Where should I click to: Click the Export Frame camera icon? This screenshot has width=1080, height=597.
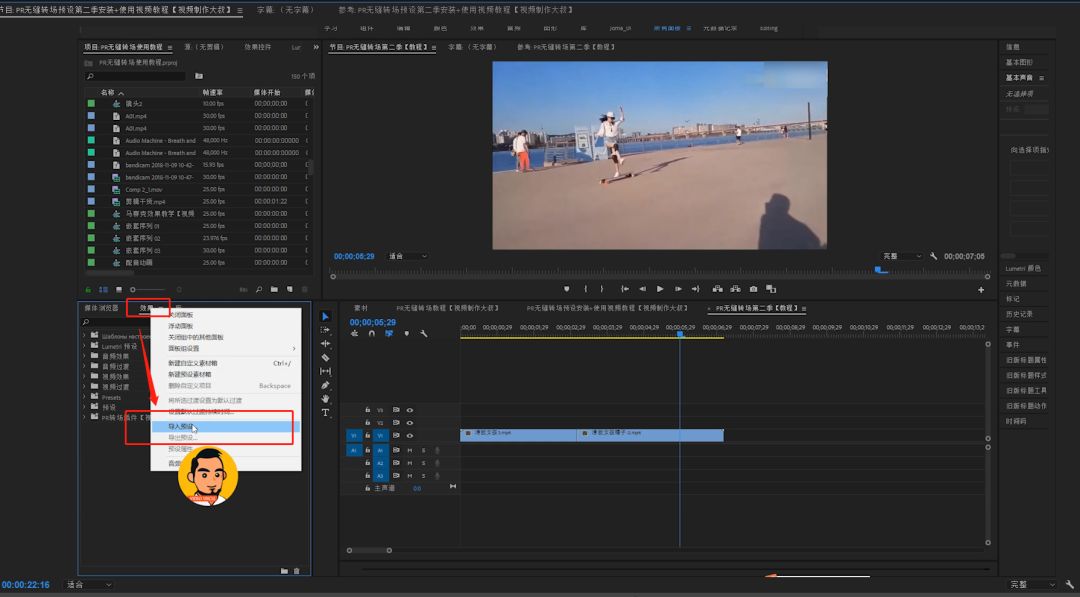click(x=752, y=289)
